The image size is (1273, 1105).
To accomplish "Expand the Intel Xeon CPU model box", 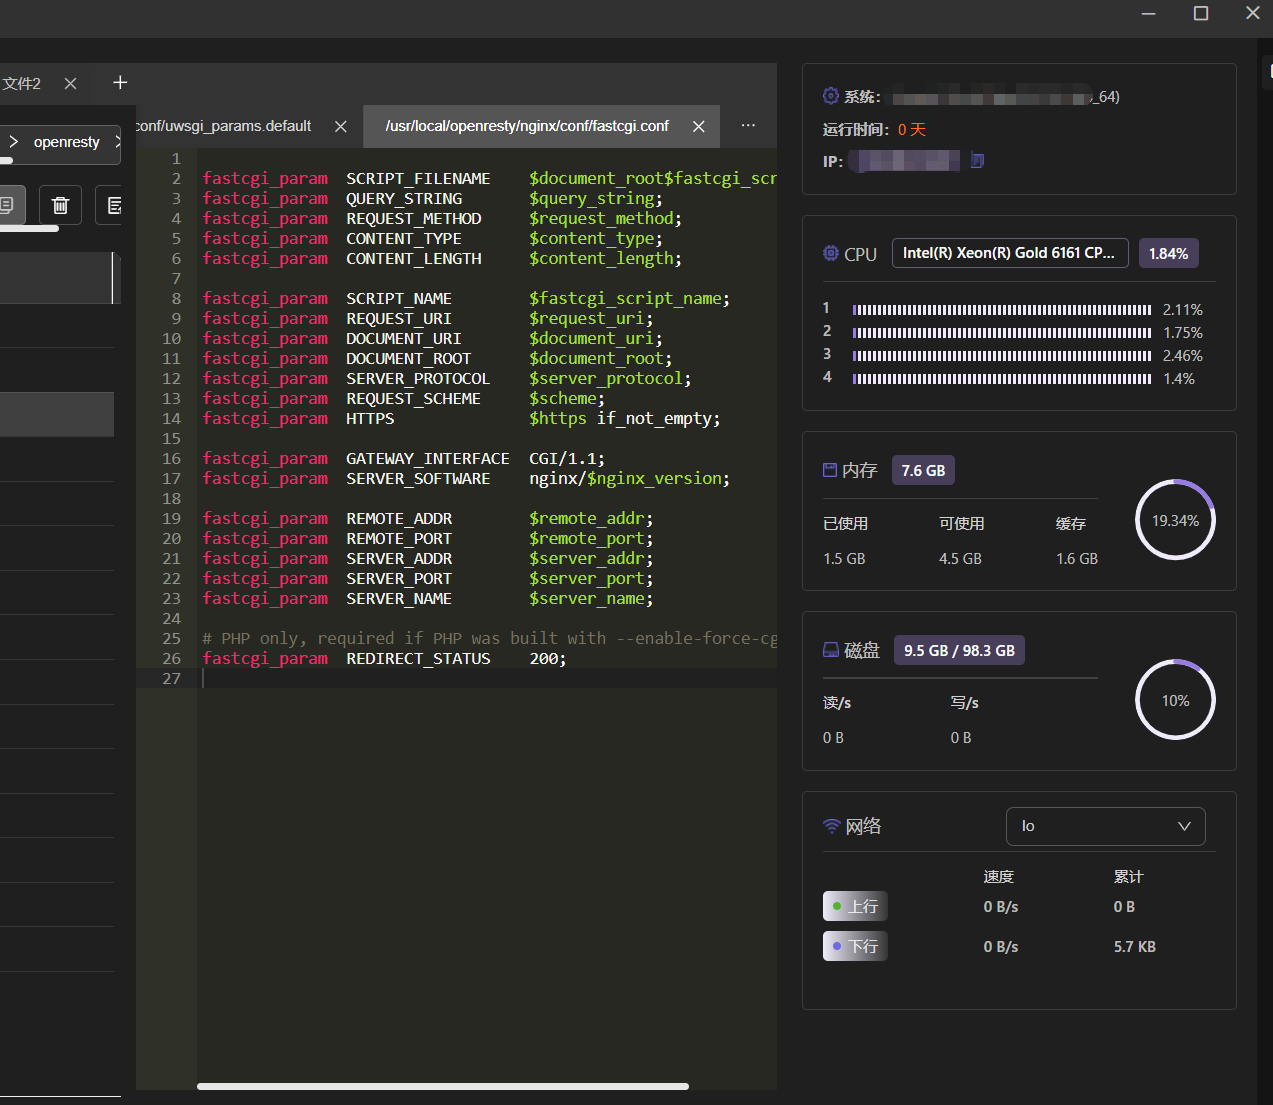I will pyautogui.click(x=1010, y=253).
